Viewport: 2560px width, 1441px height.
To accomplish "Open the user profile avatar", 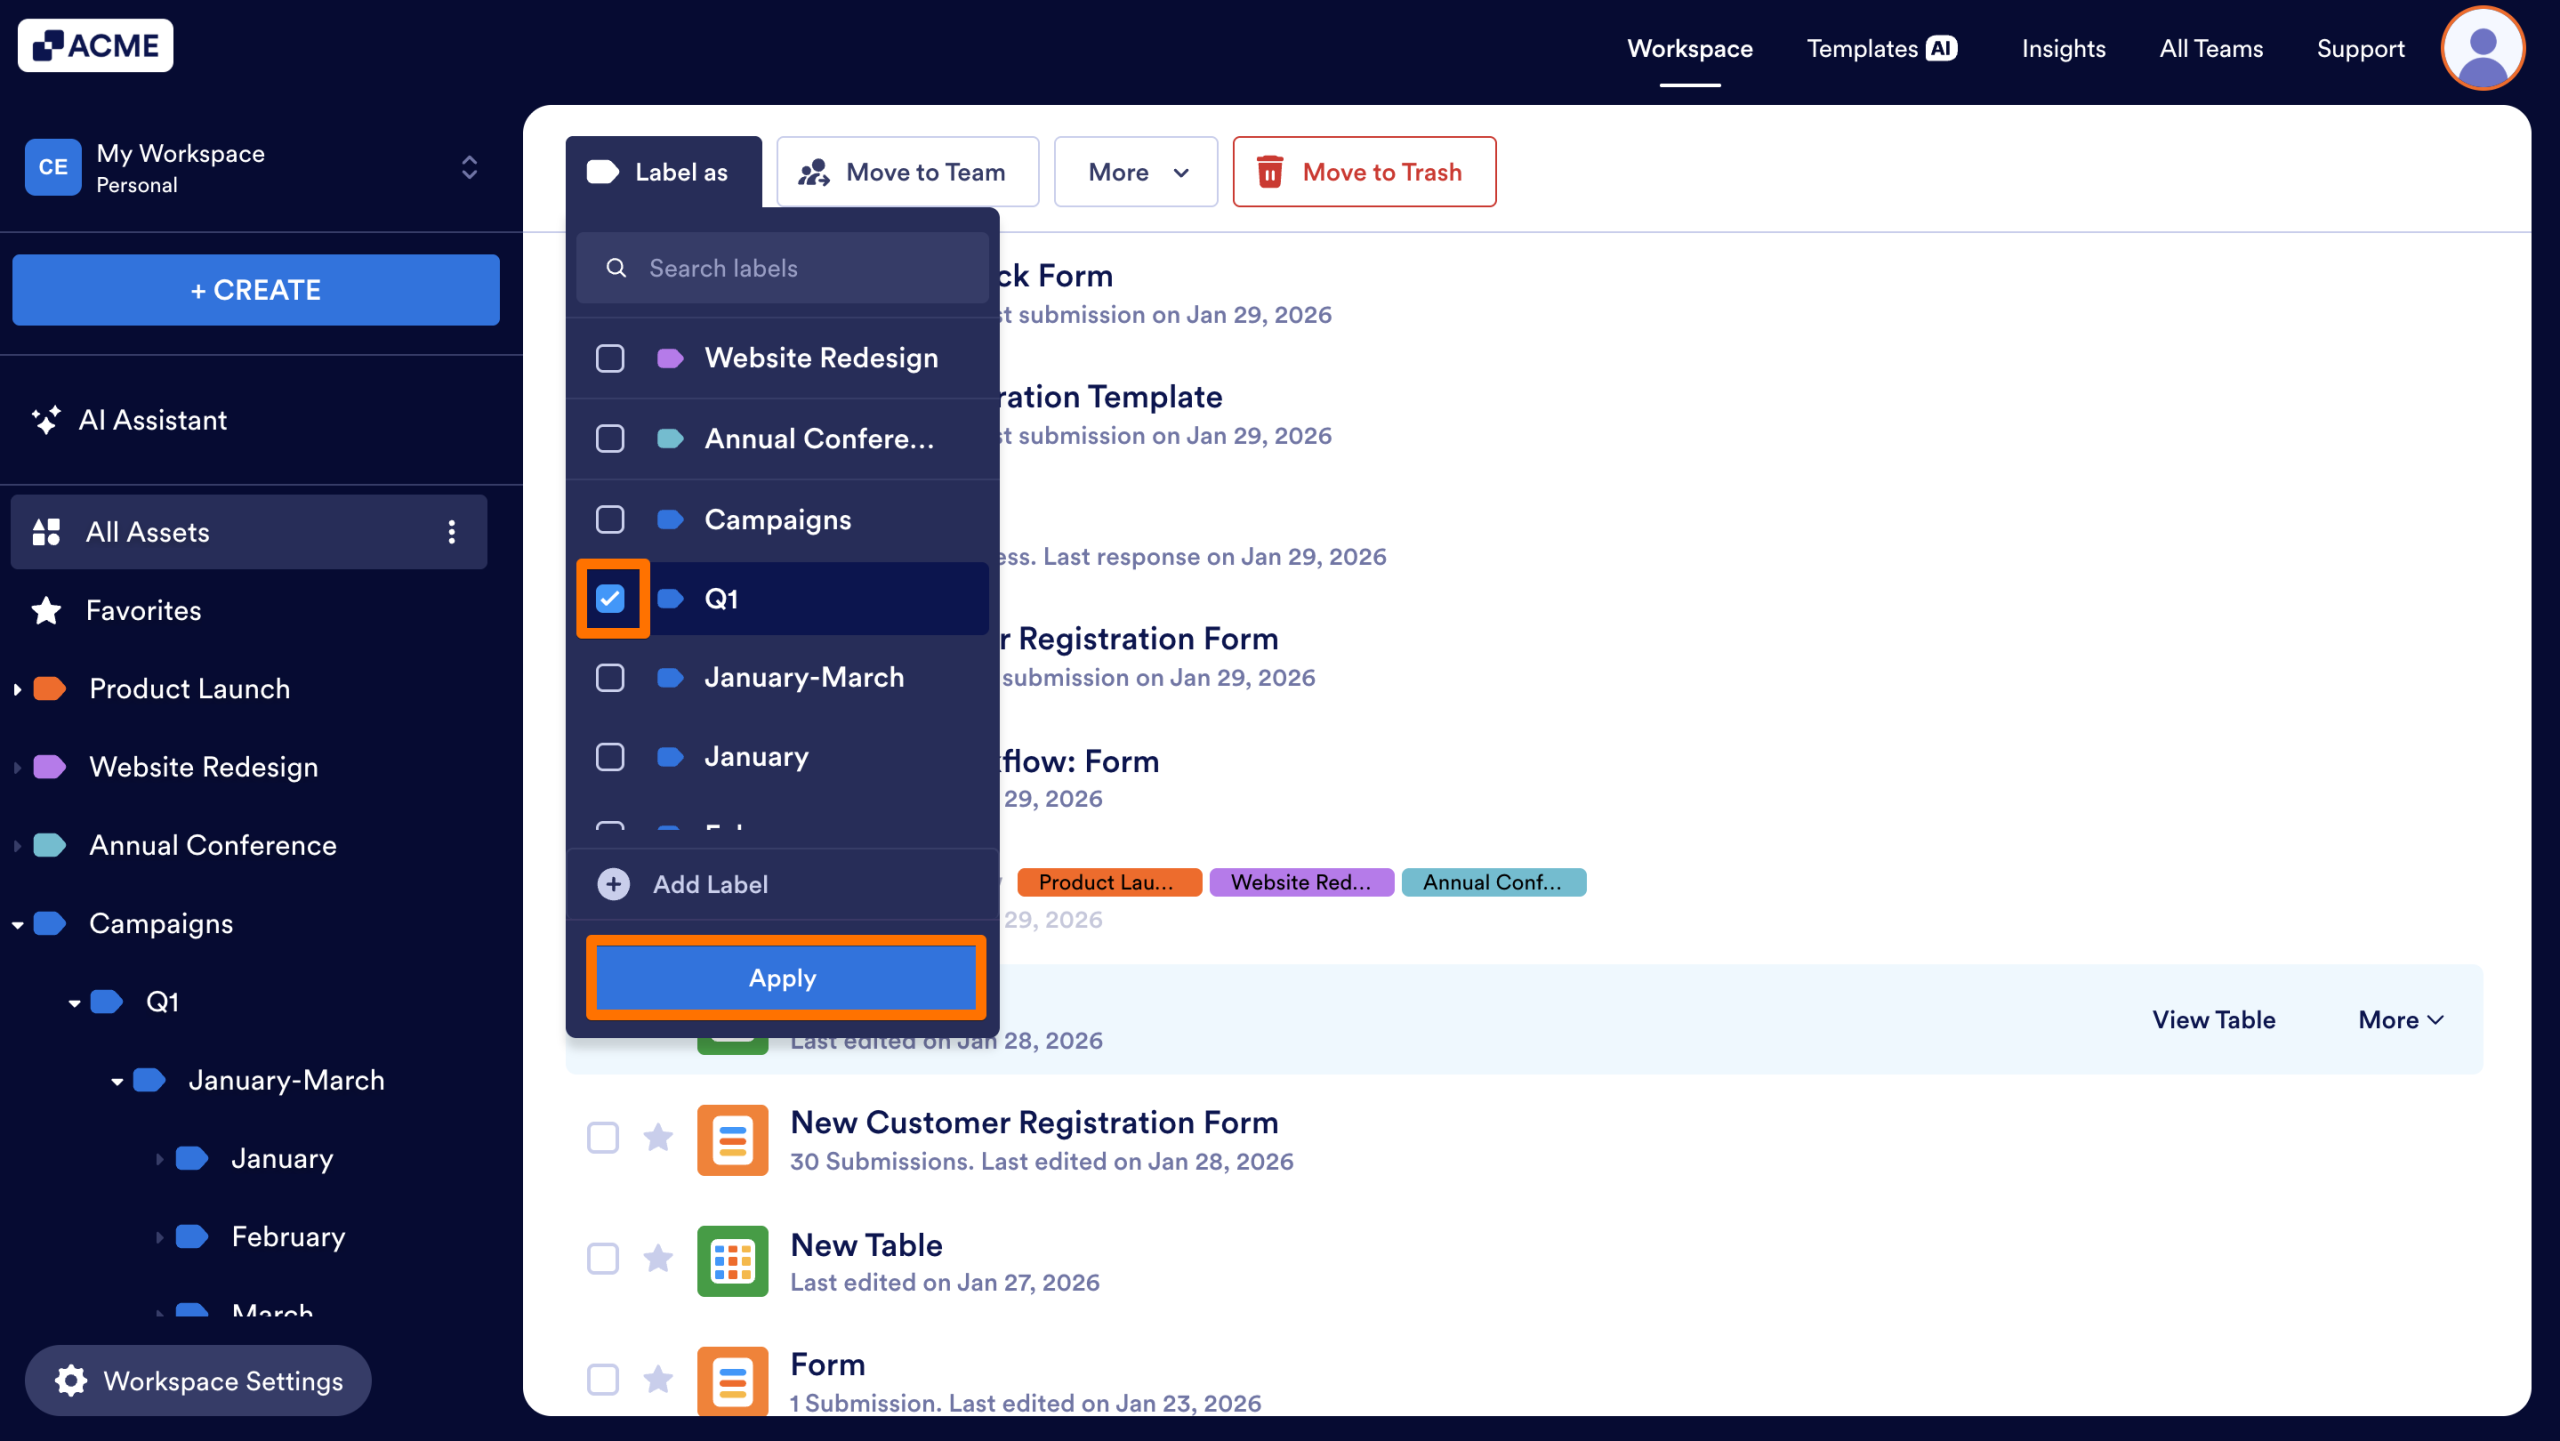I will pos(2482,48).
